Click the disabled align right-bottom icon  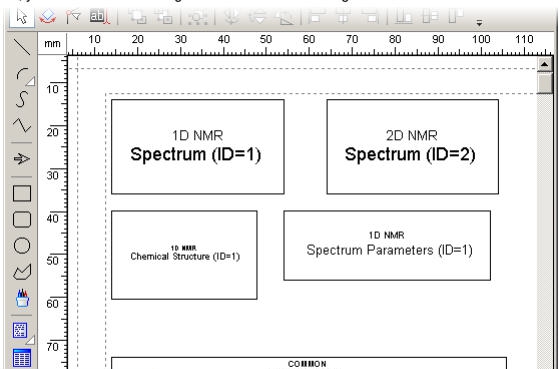tap(370, 16)
